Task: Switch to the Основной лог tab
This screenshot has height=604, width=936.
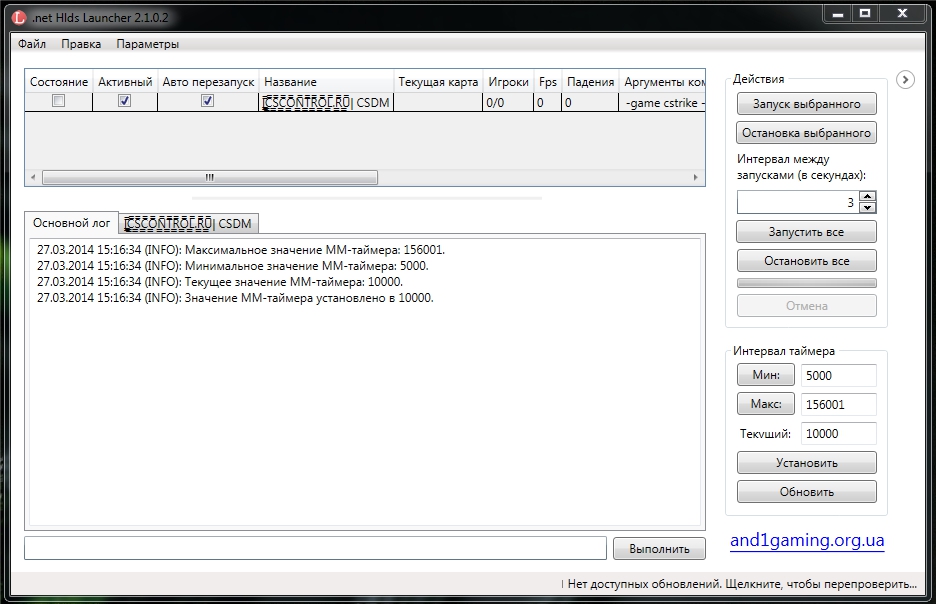Action: click(71, 223)
